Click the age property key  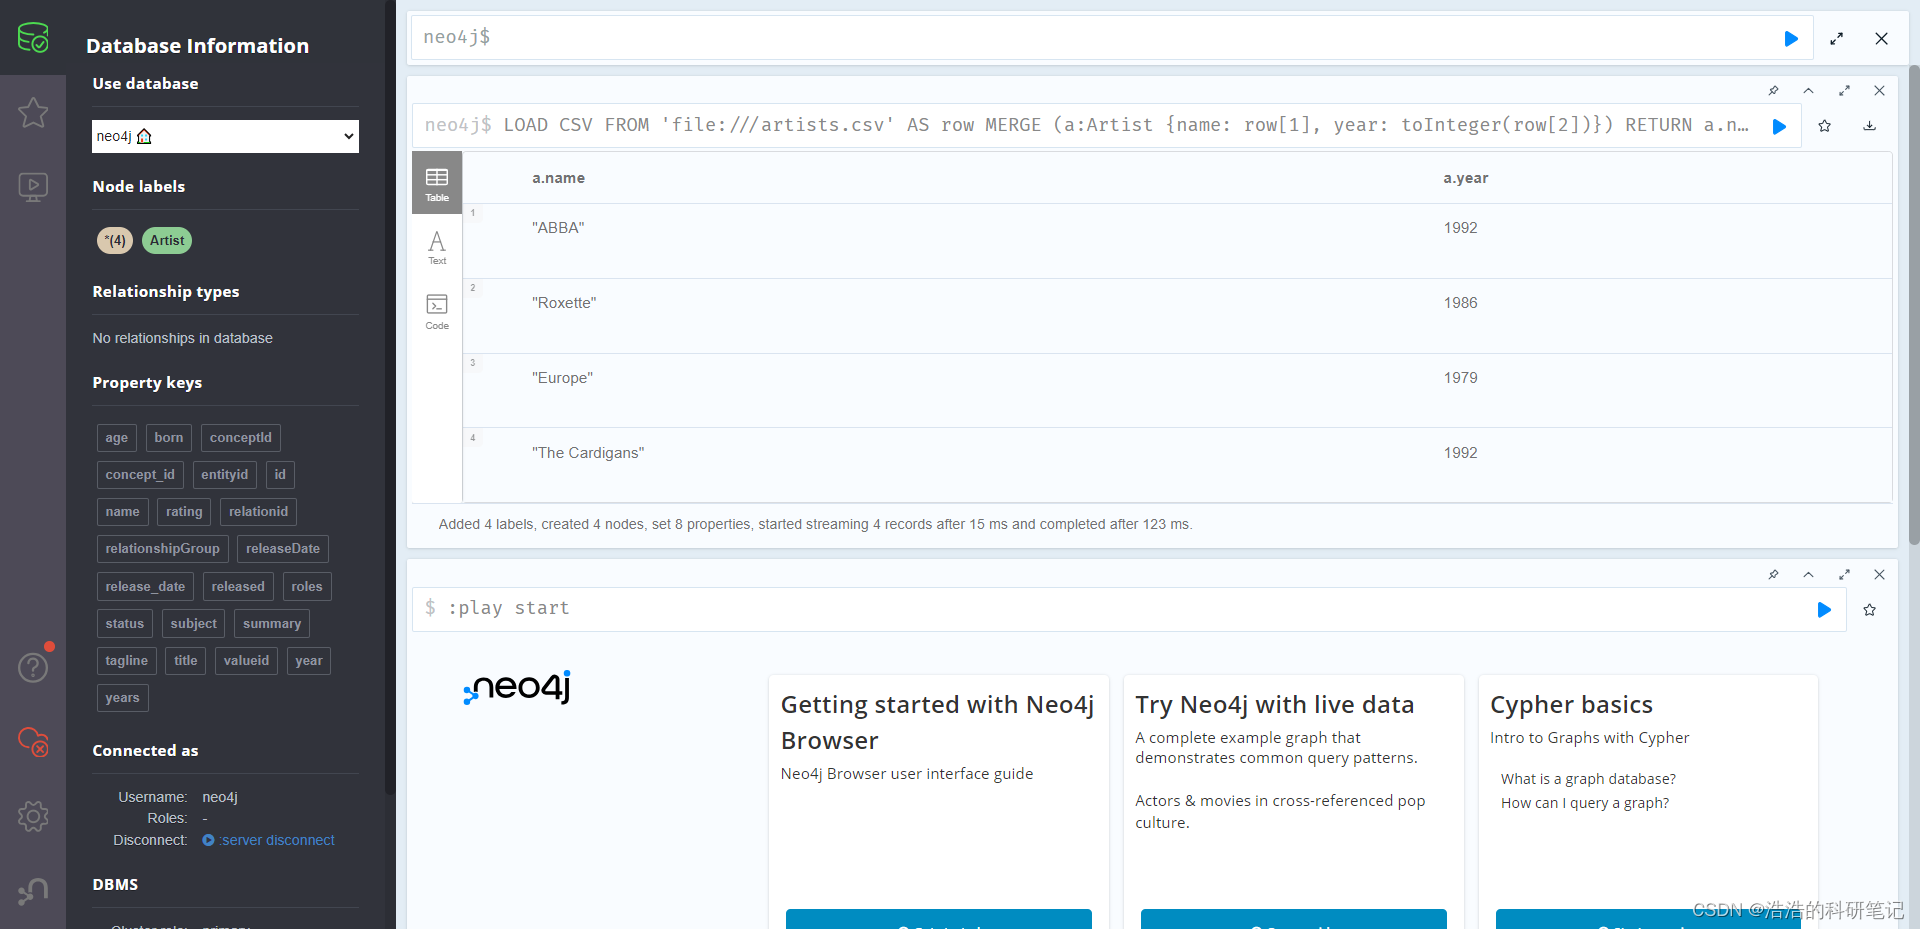(x=117, y=438)
